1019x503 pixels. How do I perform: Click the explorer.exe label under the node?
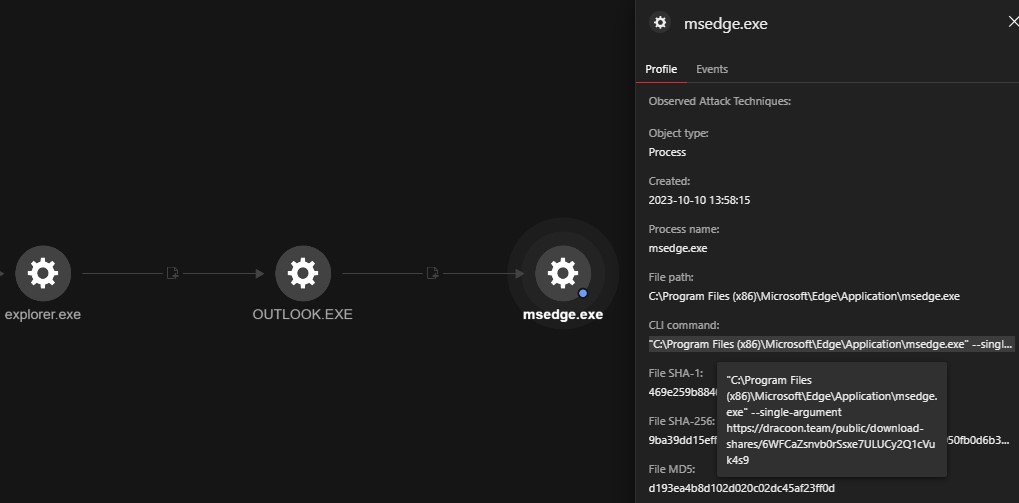click(42, 314)
